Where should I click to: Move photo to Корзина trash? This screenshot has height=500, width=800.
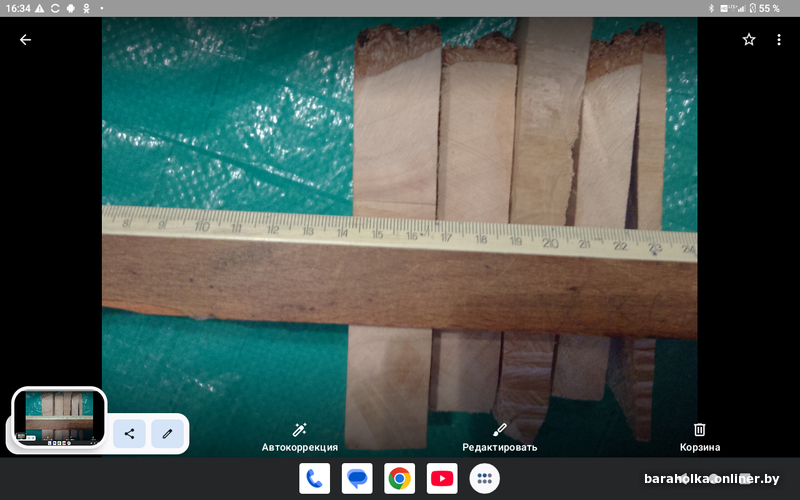[699, 437]
